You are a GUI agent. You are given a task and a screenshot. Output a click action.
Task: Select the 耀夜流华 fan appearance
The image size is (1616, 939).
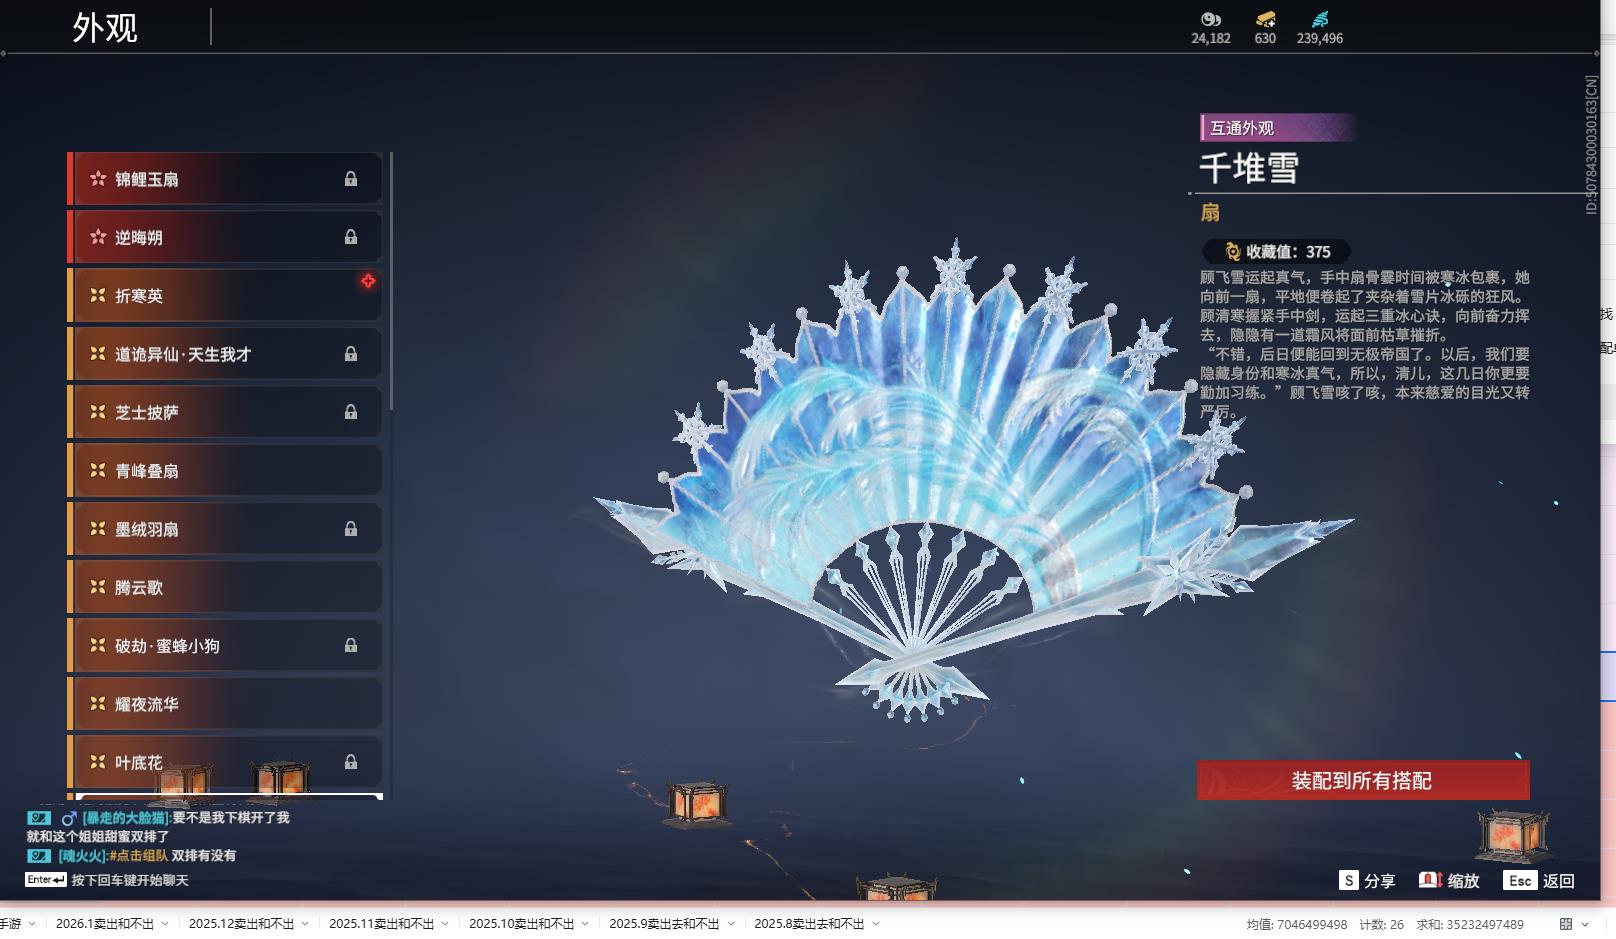(225, 704)
